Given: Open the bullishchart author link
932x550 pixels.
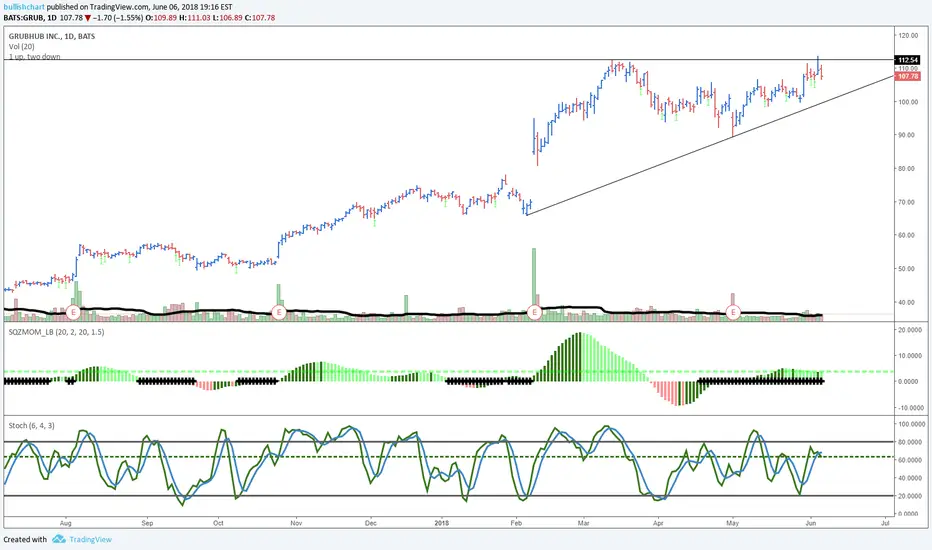Looking at the screenshot, I should tap(24, 7).
